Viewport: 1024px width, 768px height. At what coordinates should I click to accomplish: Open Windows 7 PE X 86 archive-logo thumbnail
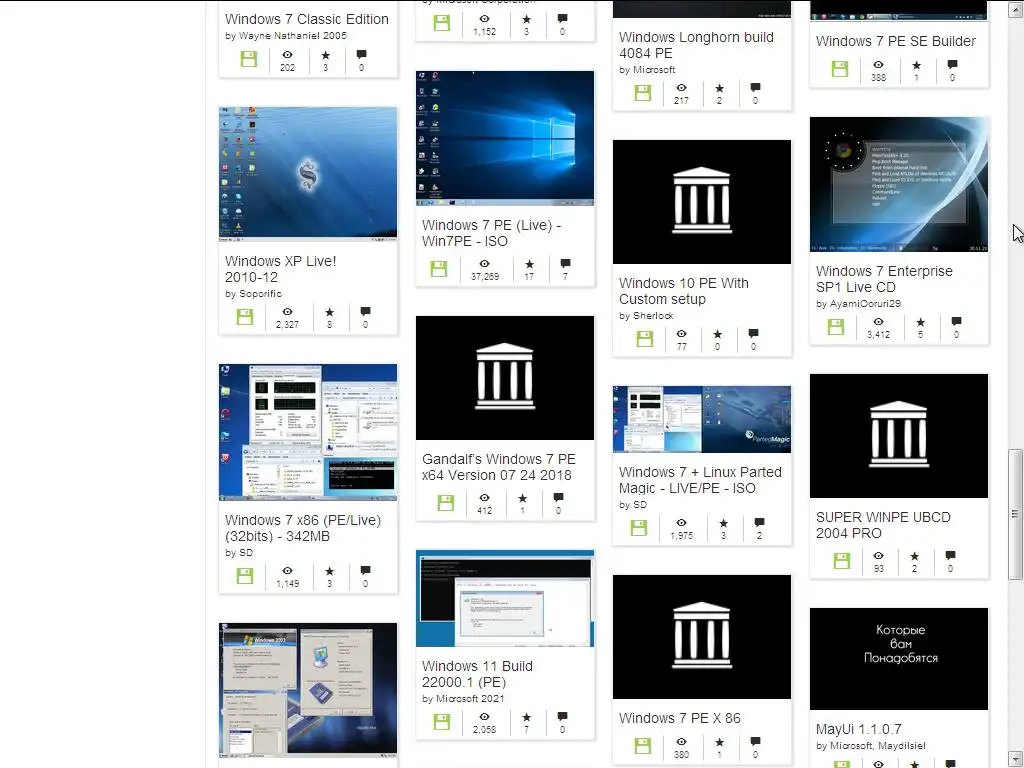701,637
